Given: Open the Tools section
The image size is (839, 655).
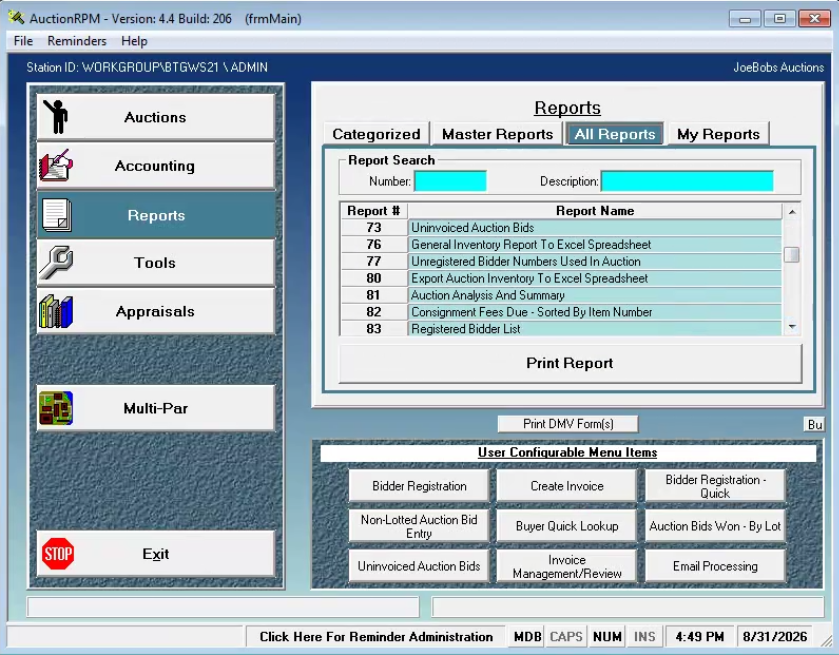Looking at the screenshot, I should (156, 262).
